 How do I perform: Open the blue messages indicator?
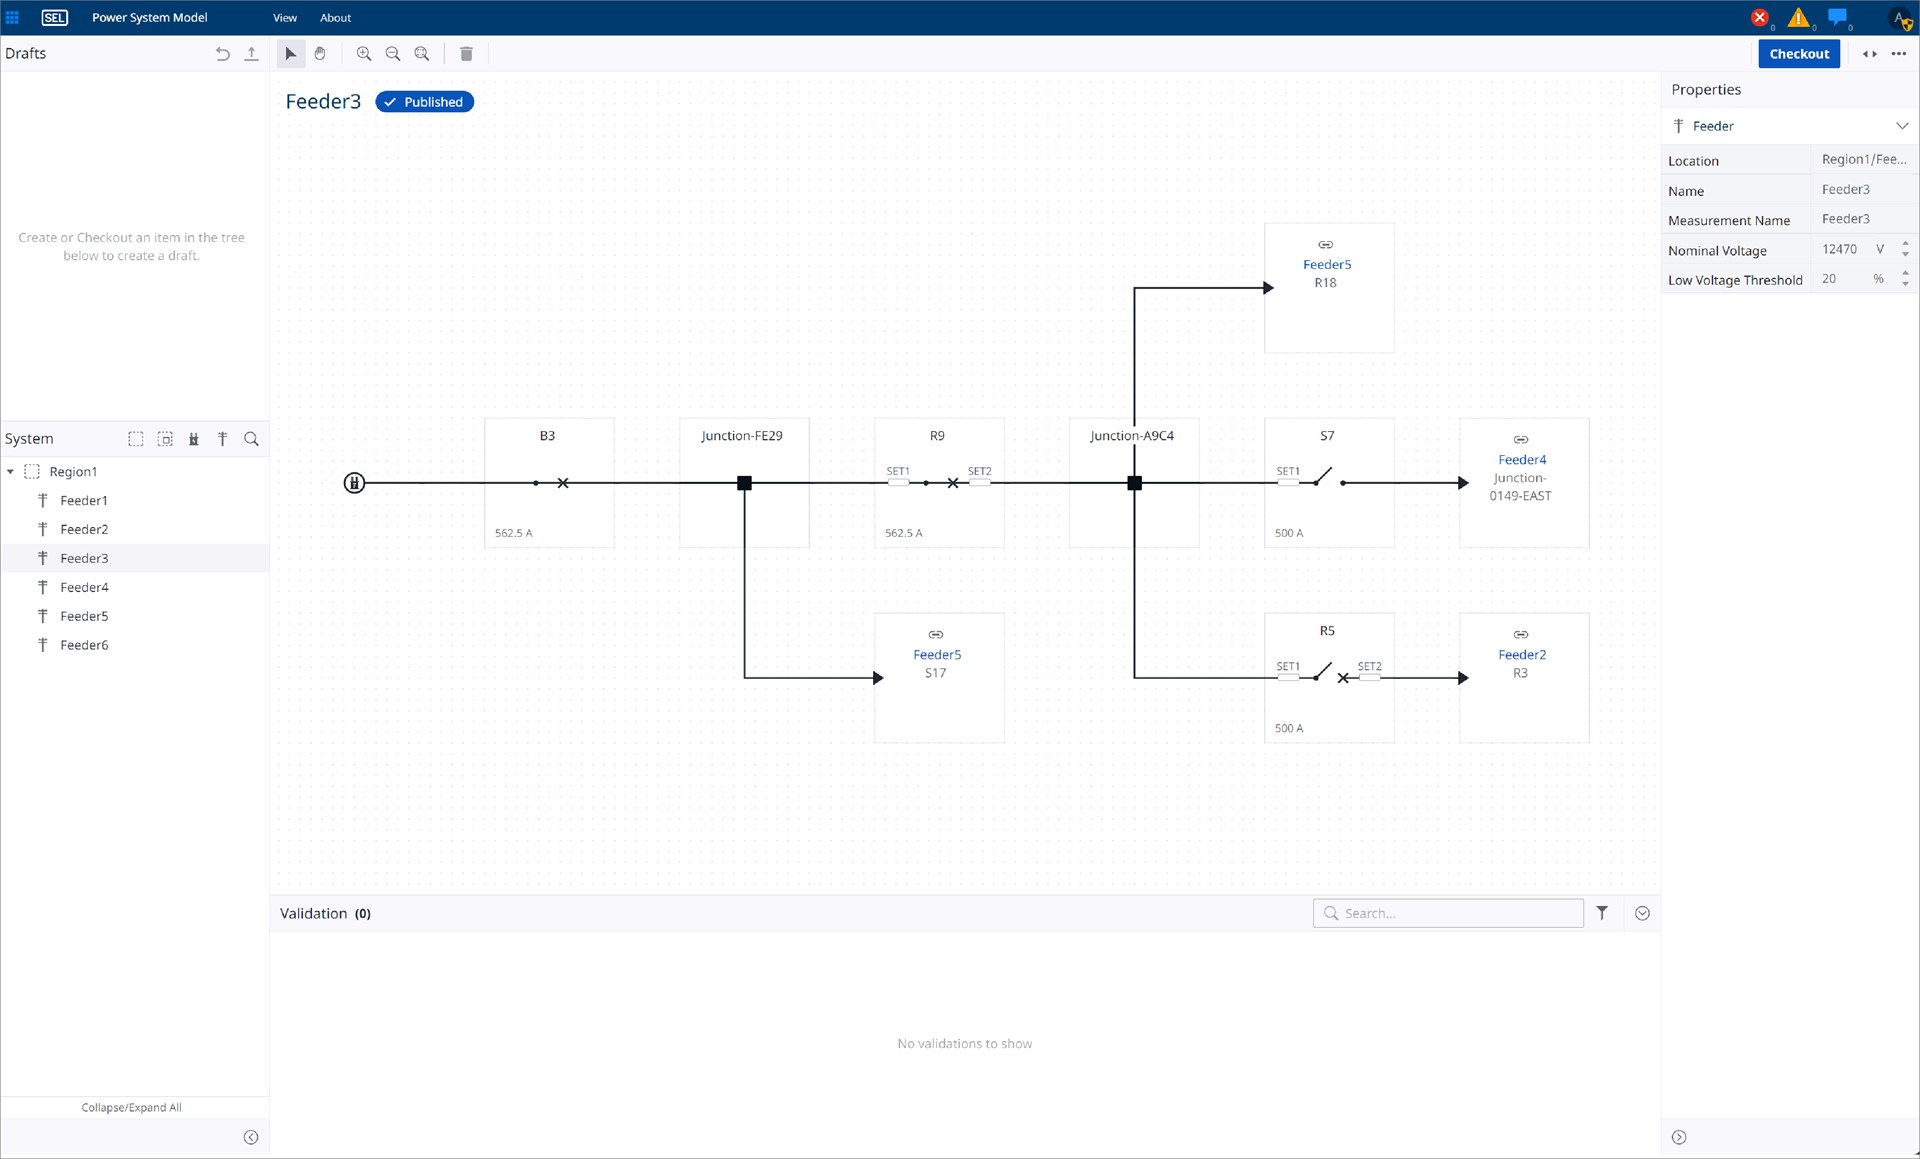1838,18
